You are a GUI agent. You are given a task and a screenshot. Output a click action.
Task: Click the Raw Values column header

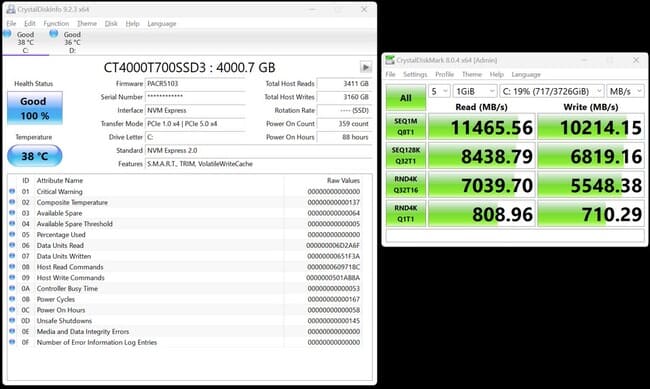tap(343, 180)
